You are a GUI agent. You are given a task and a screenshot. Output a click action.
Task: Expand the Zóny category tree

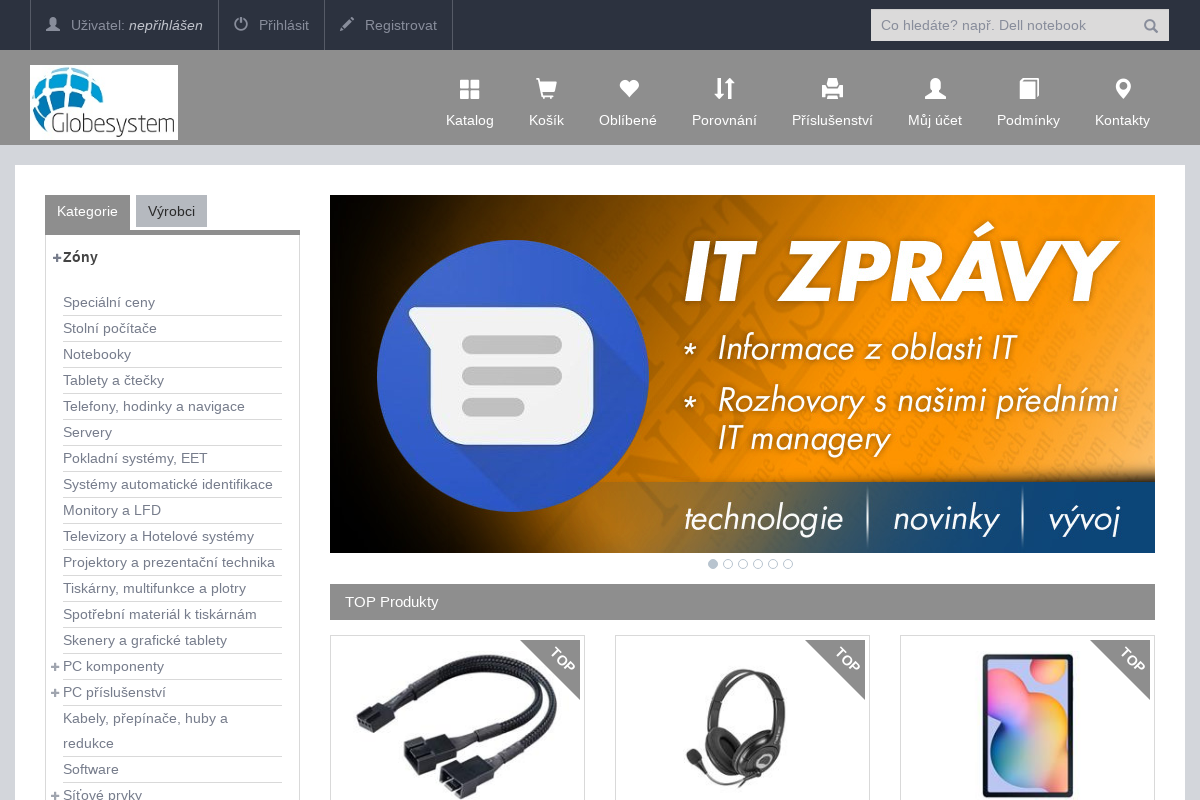(57, 258)
